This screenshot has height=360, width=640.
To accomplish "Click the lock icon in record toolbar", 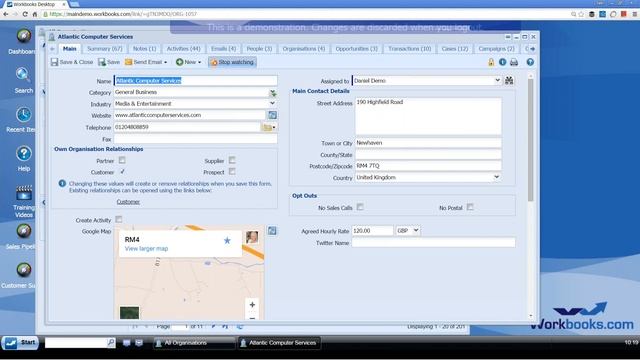I will 491,62.
